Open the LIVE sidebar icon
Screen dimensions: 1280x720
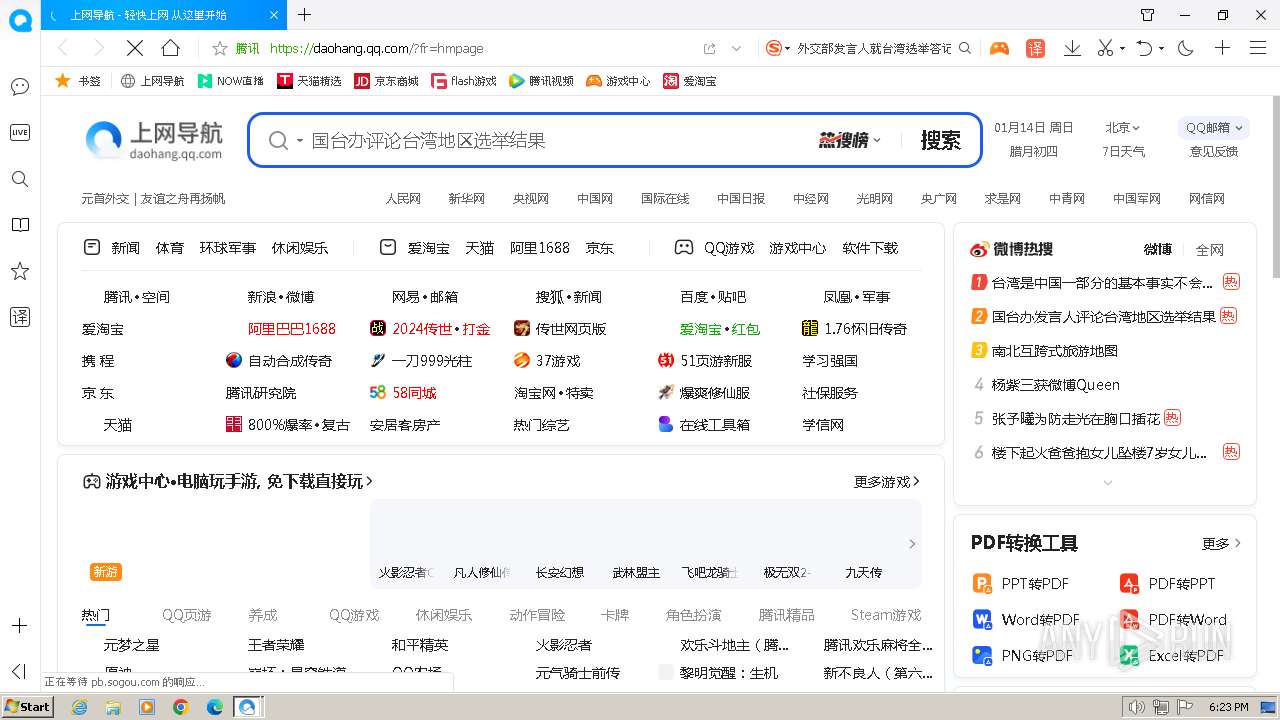coord(19,132)
